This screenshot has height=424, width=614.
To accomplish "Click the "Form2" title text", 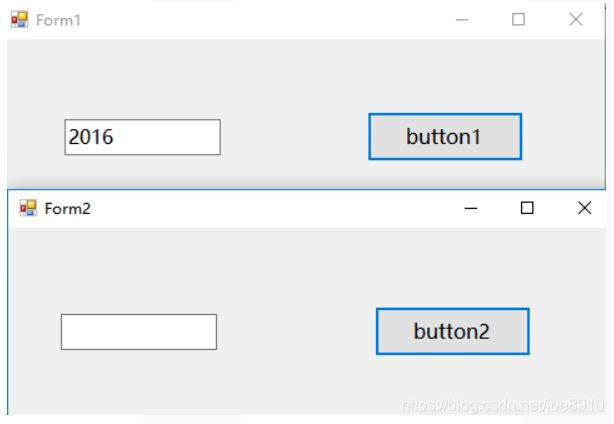I will point(67,208).
